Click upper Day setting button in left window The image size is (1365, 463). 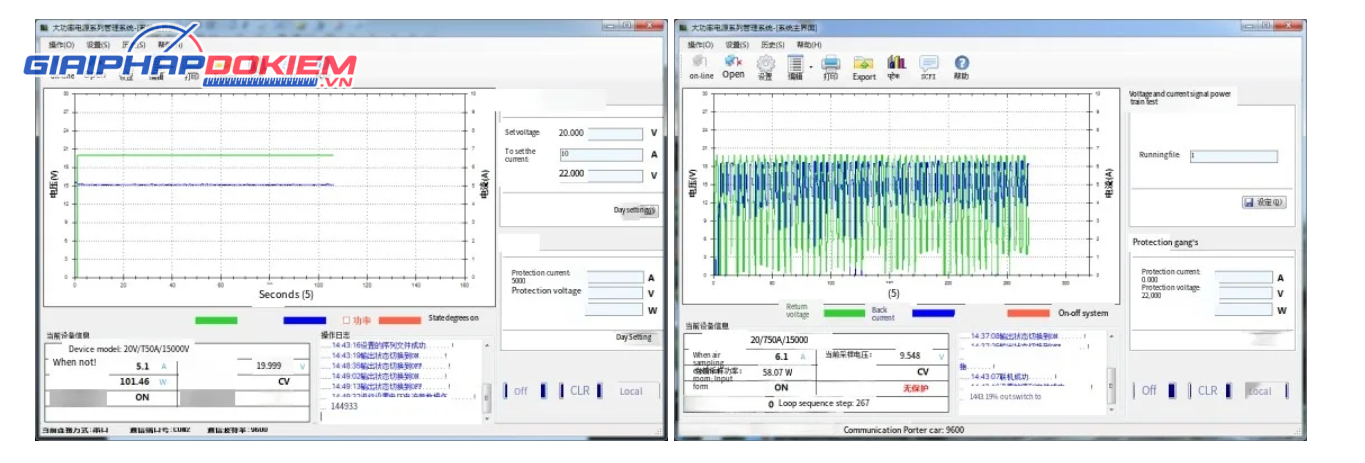(x=637, y=211)
